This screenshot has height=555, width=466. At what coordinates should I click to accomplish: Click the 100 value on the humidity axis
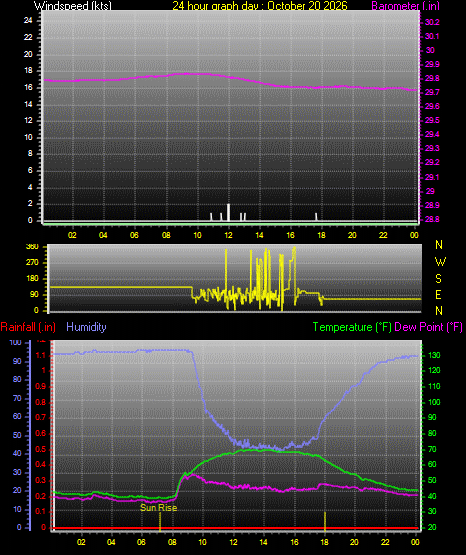point(16,342)
